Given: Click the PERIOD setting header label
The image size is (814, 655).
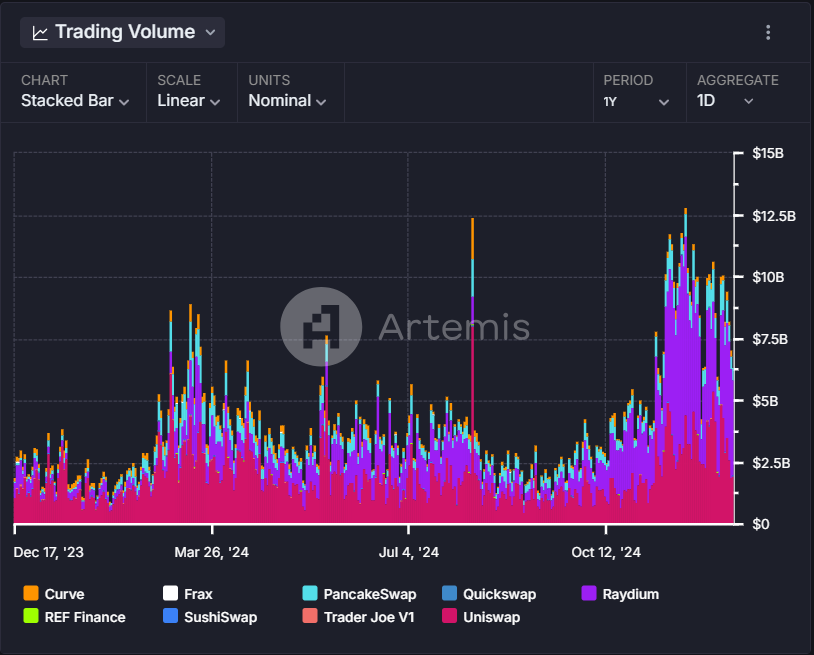Looking at the screenshot, I should click(x=628, y=80).
